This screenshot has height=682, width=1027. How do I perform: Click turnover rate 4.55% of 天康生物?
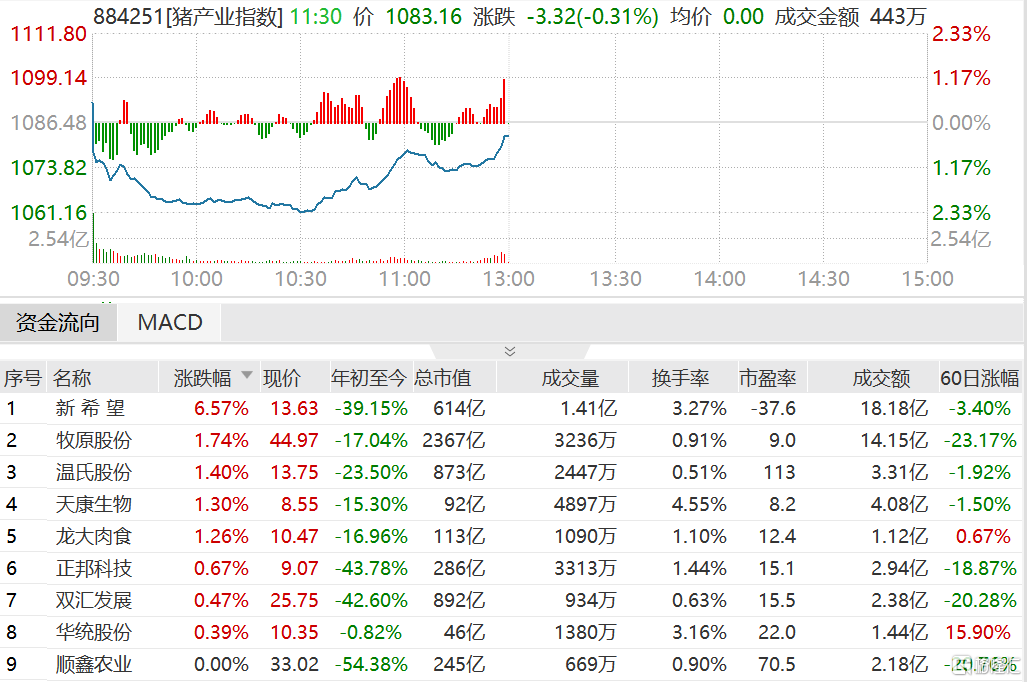tap(699, 504)
